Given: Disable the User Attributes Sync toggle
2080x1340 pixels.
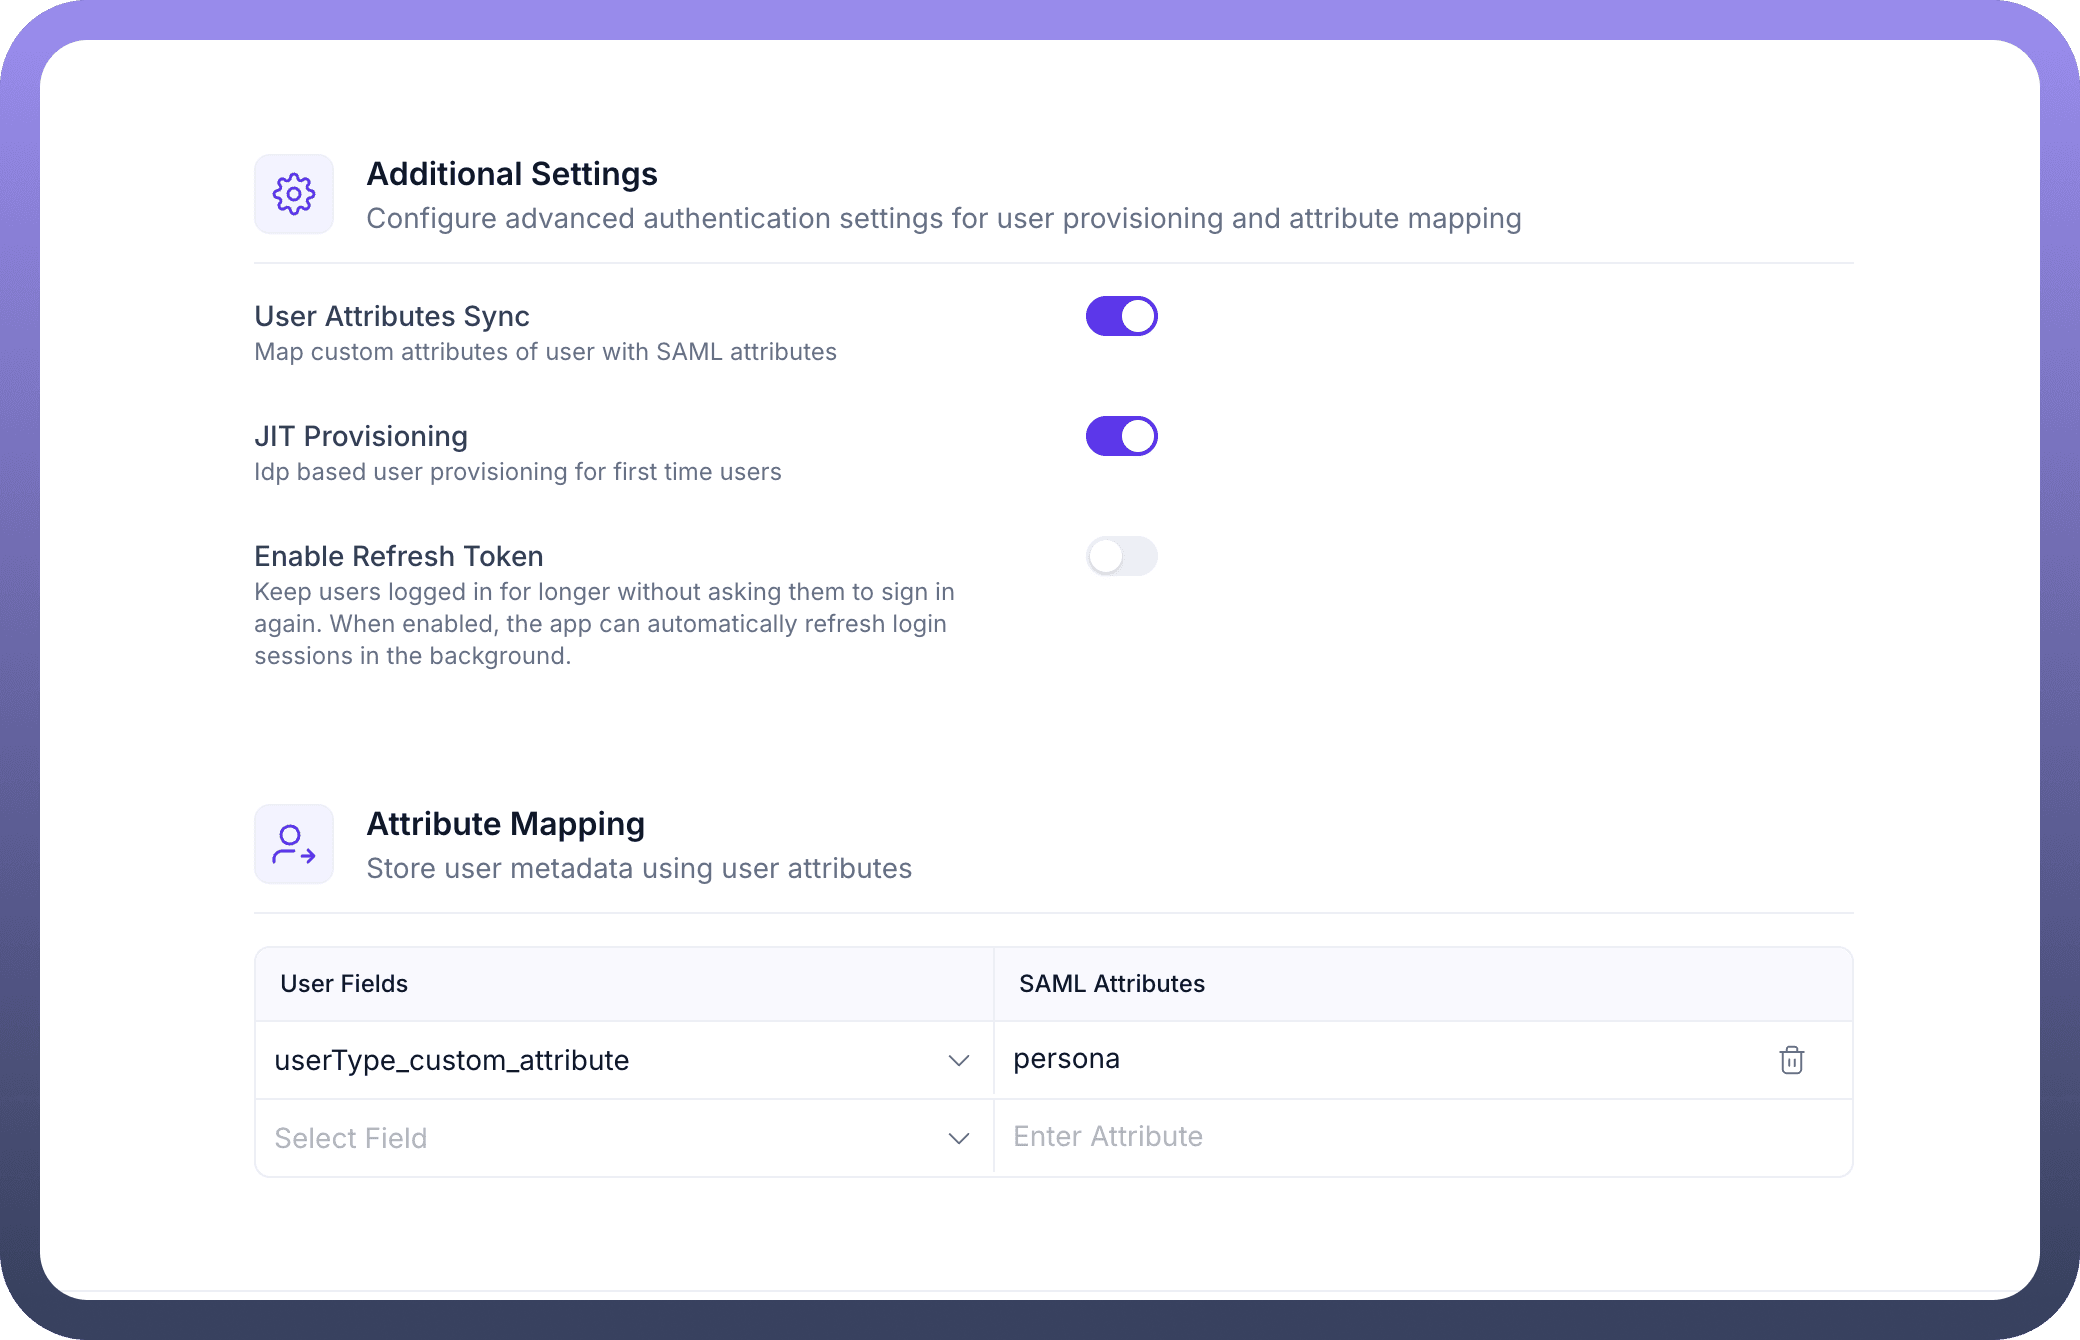Looking at the screenshot, I should pos(1121,316).
